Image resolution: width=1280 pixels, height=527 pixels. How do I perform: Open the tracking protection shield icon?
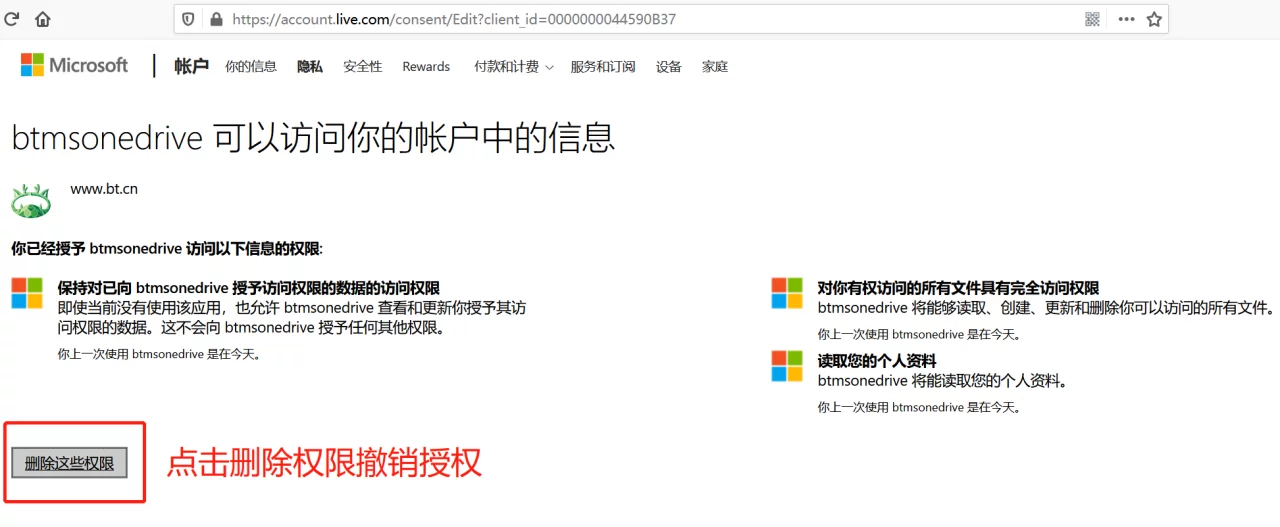click(x=189, y=19)
